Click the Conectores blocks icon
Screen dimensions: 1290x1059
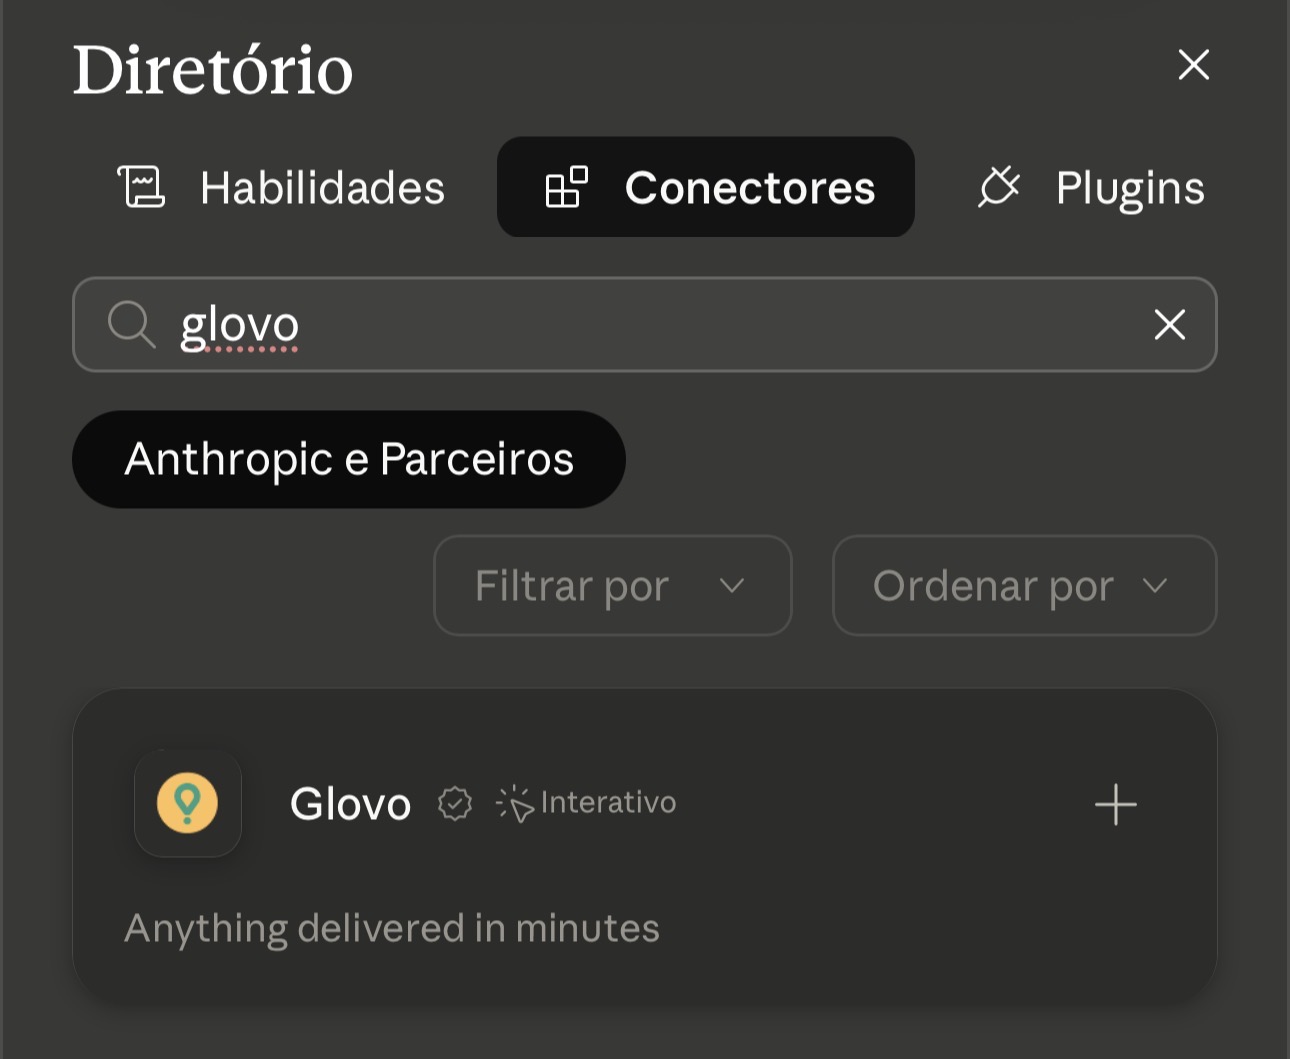coord(566,187)
